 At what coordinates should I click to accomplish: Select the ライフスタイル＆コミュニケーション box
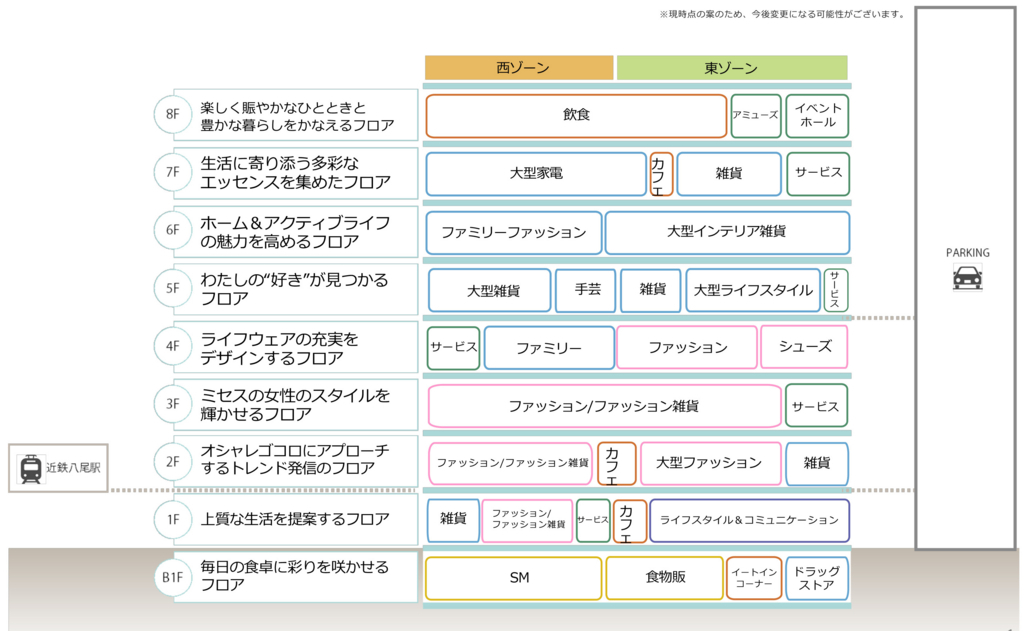pos(750,521)
